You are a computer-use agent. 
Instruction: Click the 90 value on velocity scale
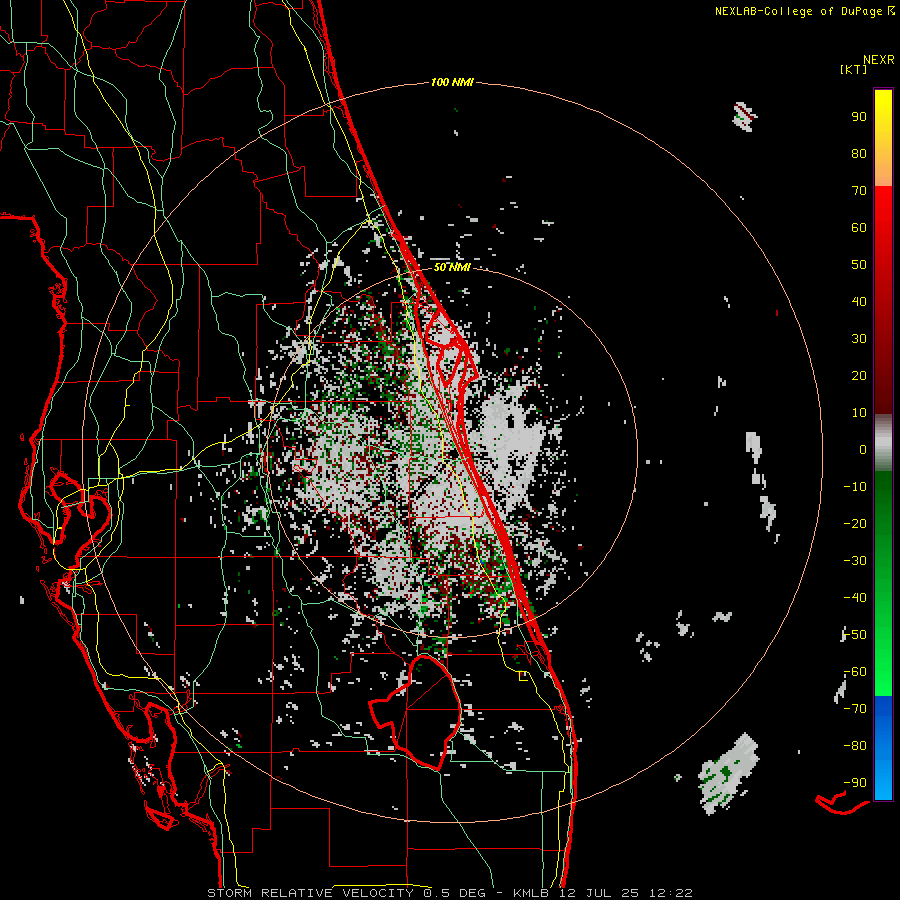[x=859, y=117]
